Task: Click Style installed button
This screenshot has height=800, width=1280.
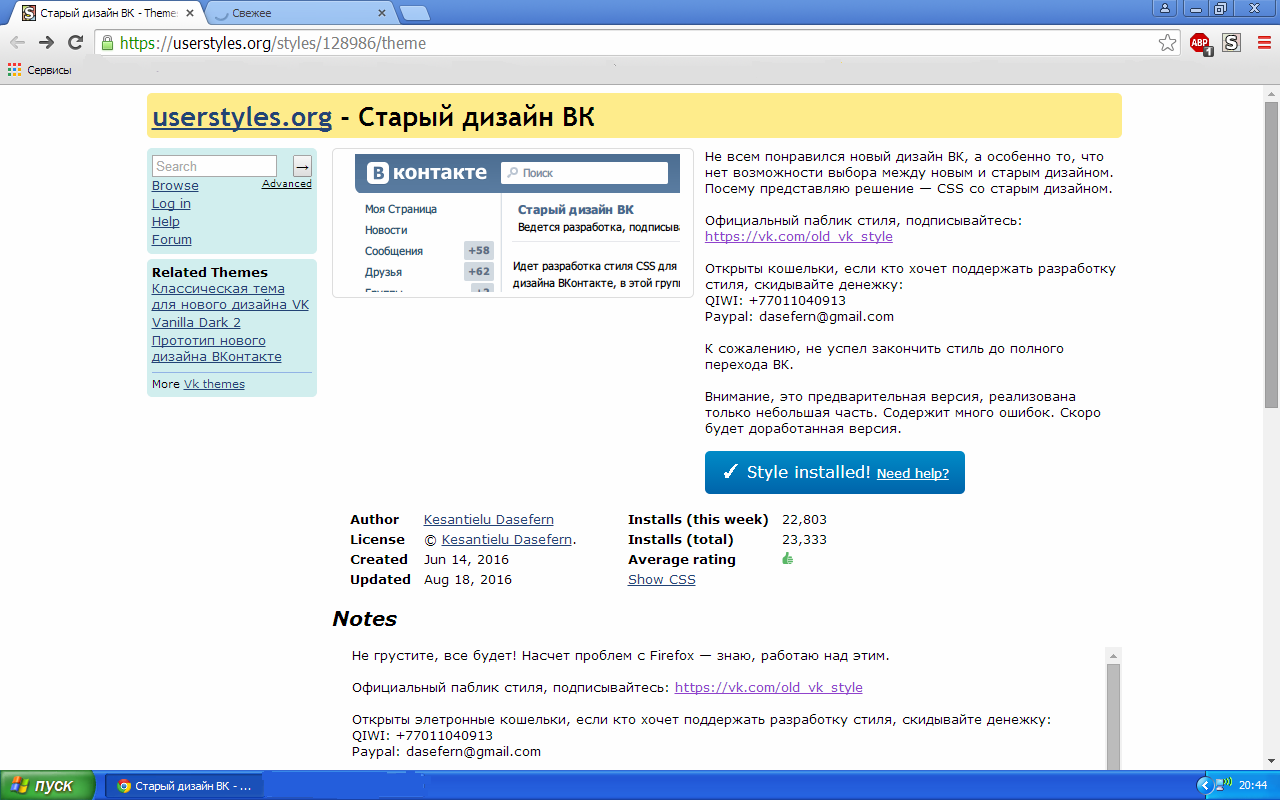Action: (x=835, y=472)
